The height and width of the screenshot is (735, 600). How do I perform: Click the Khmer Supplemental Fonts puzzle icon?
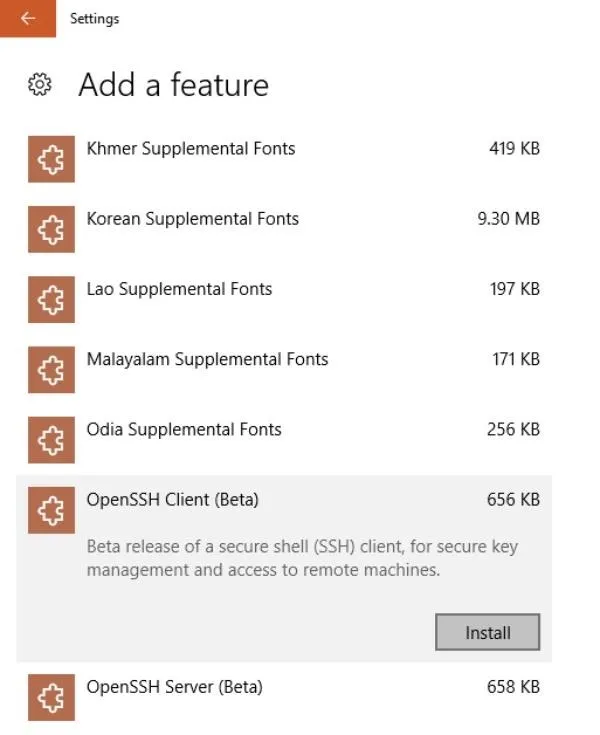[51, 159]
